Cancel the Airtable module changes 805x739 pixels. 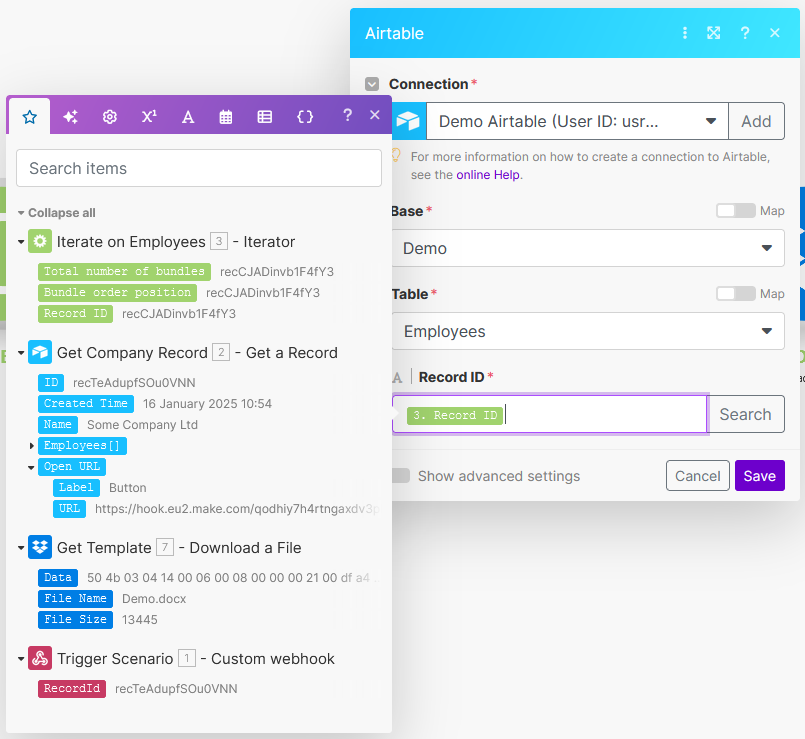click(698, 476)
